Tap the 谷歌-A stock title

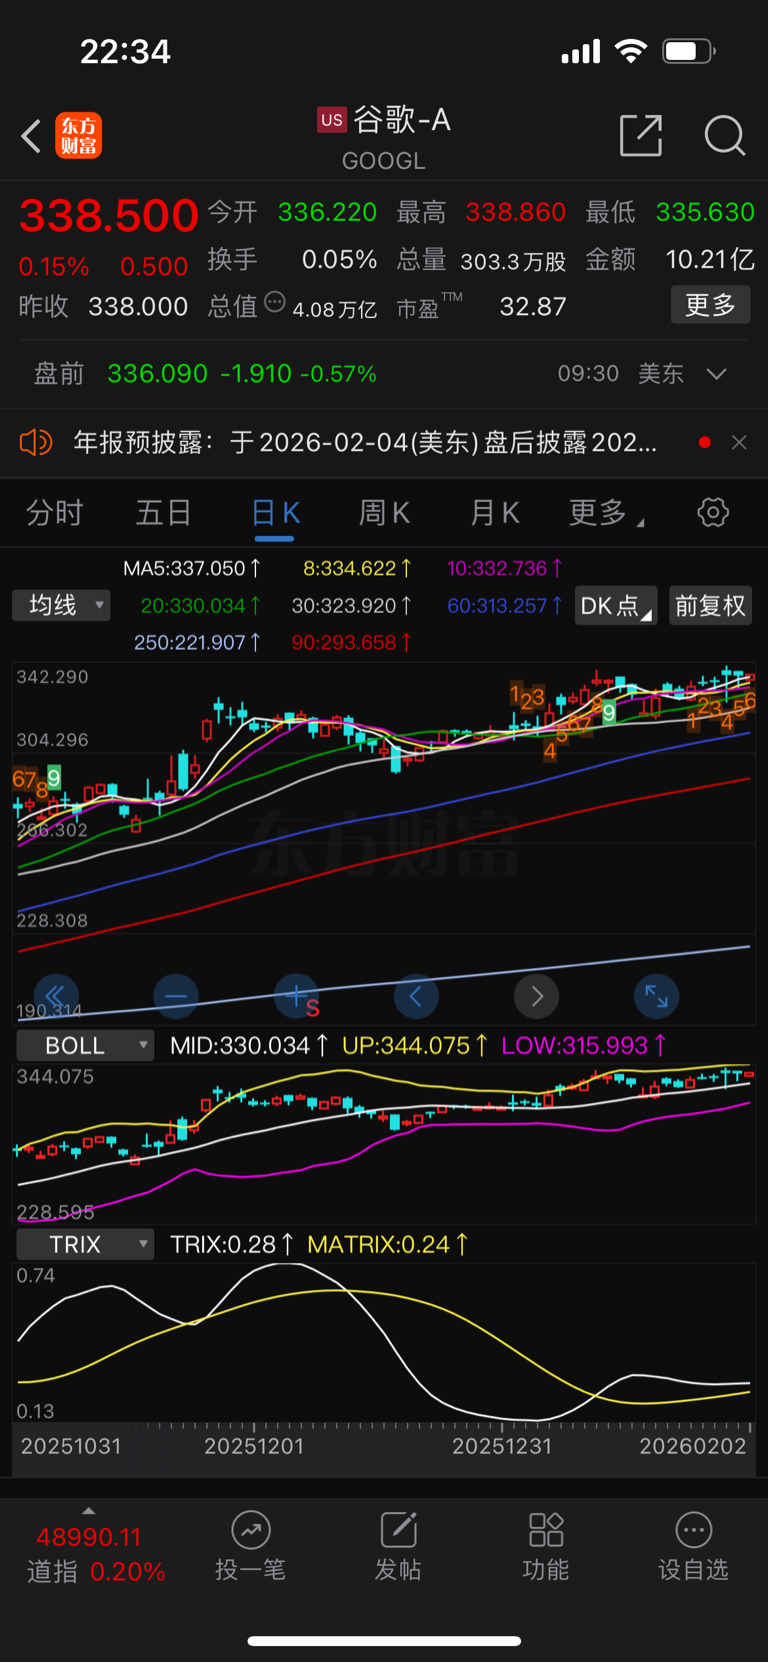402,120
